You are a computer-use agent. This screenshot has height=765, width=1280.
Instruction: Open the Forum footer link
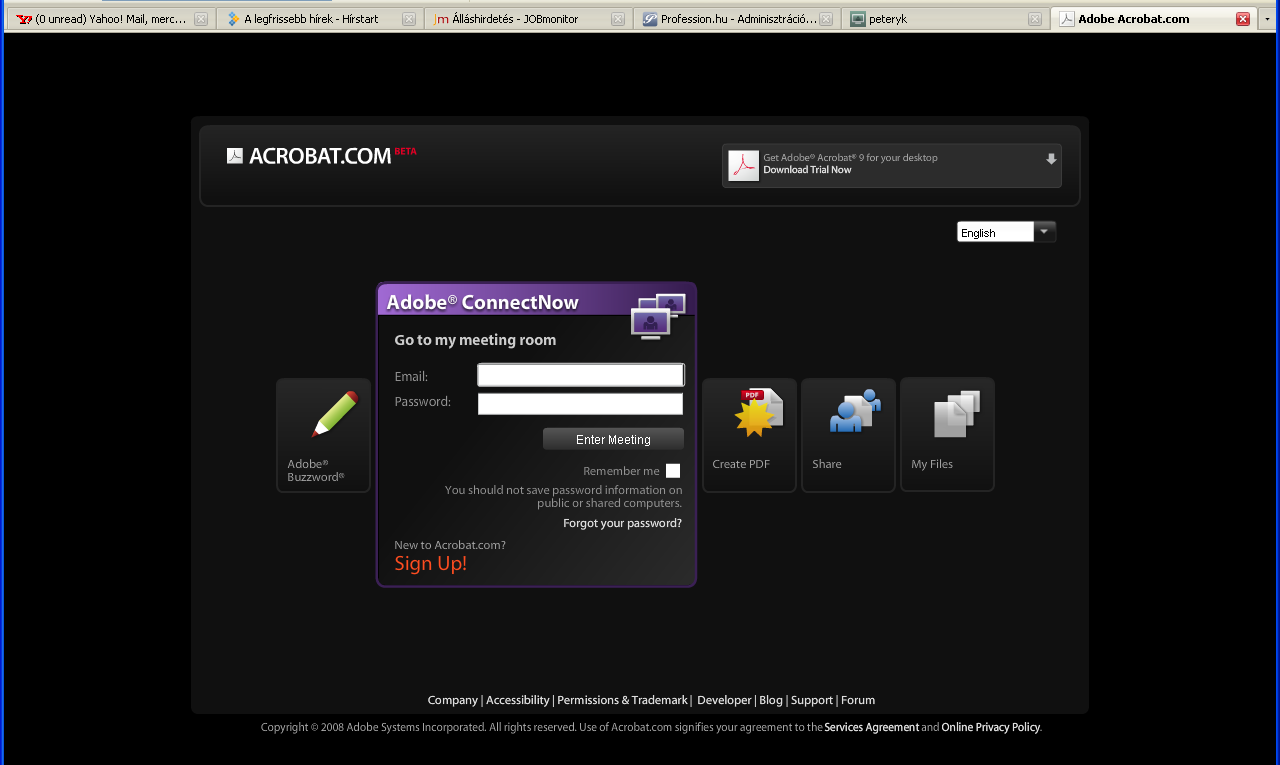[x=858, y=700]
